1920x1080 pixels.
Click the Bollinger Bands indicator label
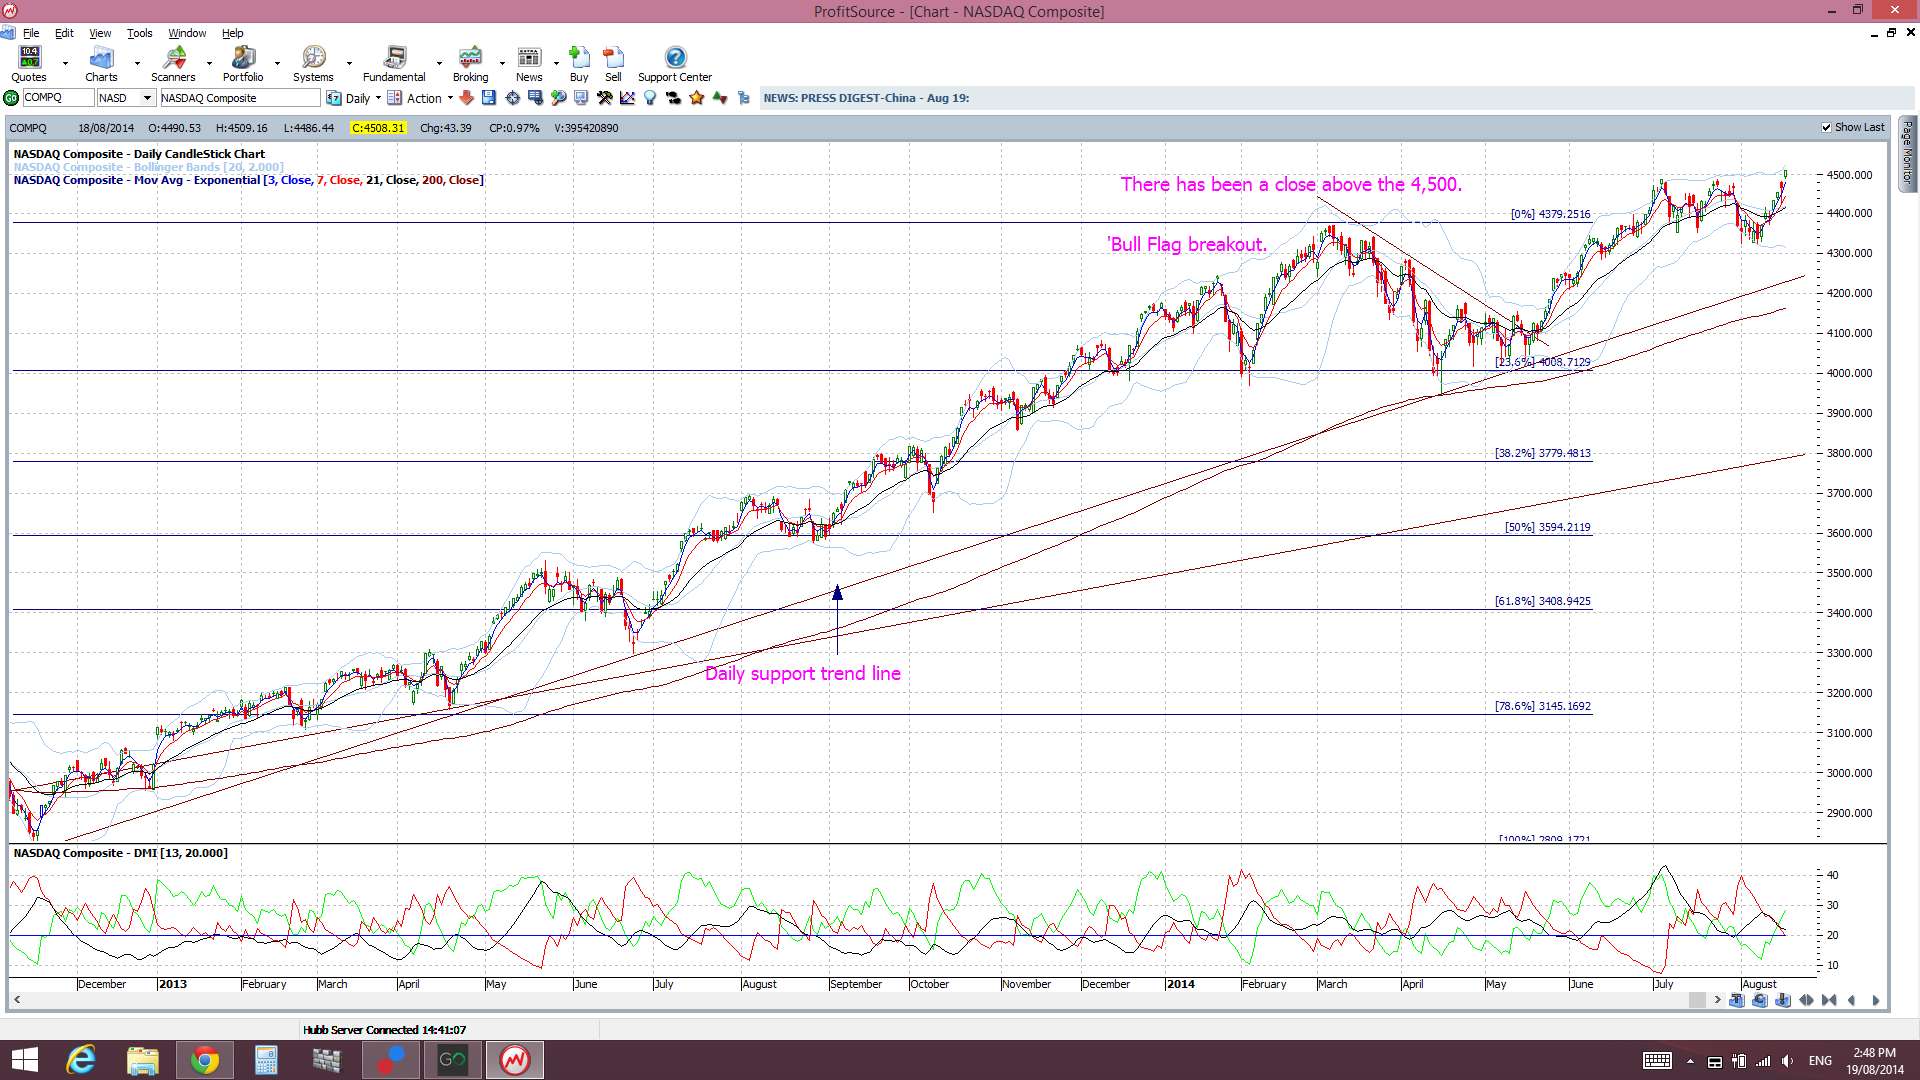149,167
